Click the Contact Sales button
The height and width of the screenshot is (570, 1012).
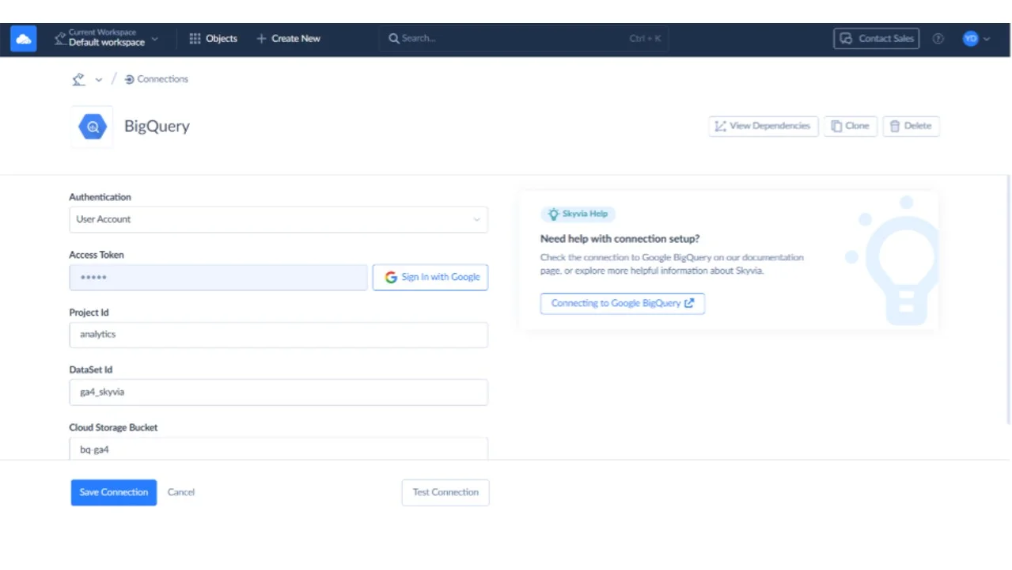(x=876, y=39)
